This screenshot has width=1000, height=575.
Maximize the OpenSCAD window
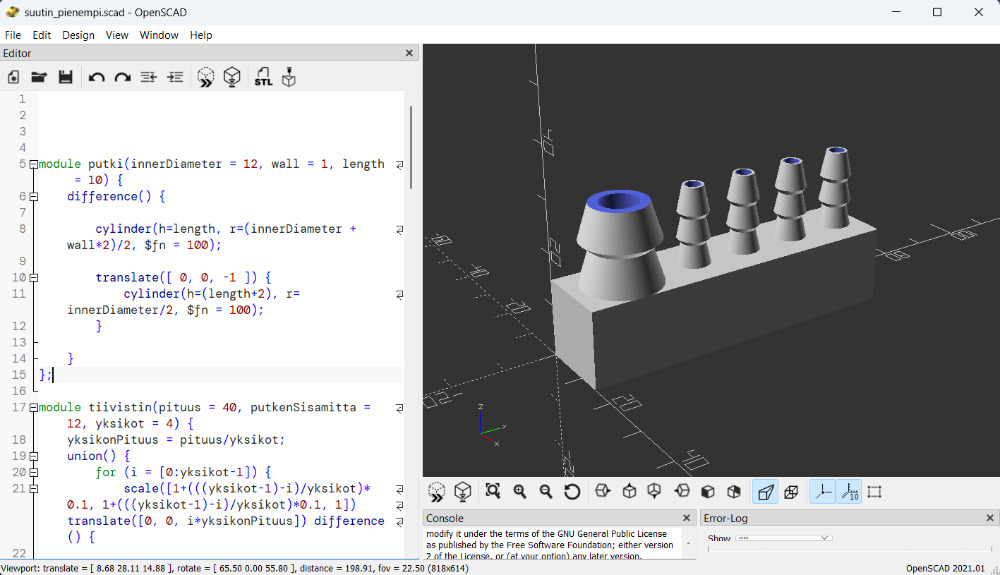[x=937, y=12]
